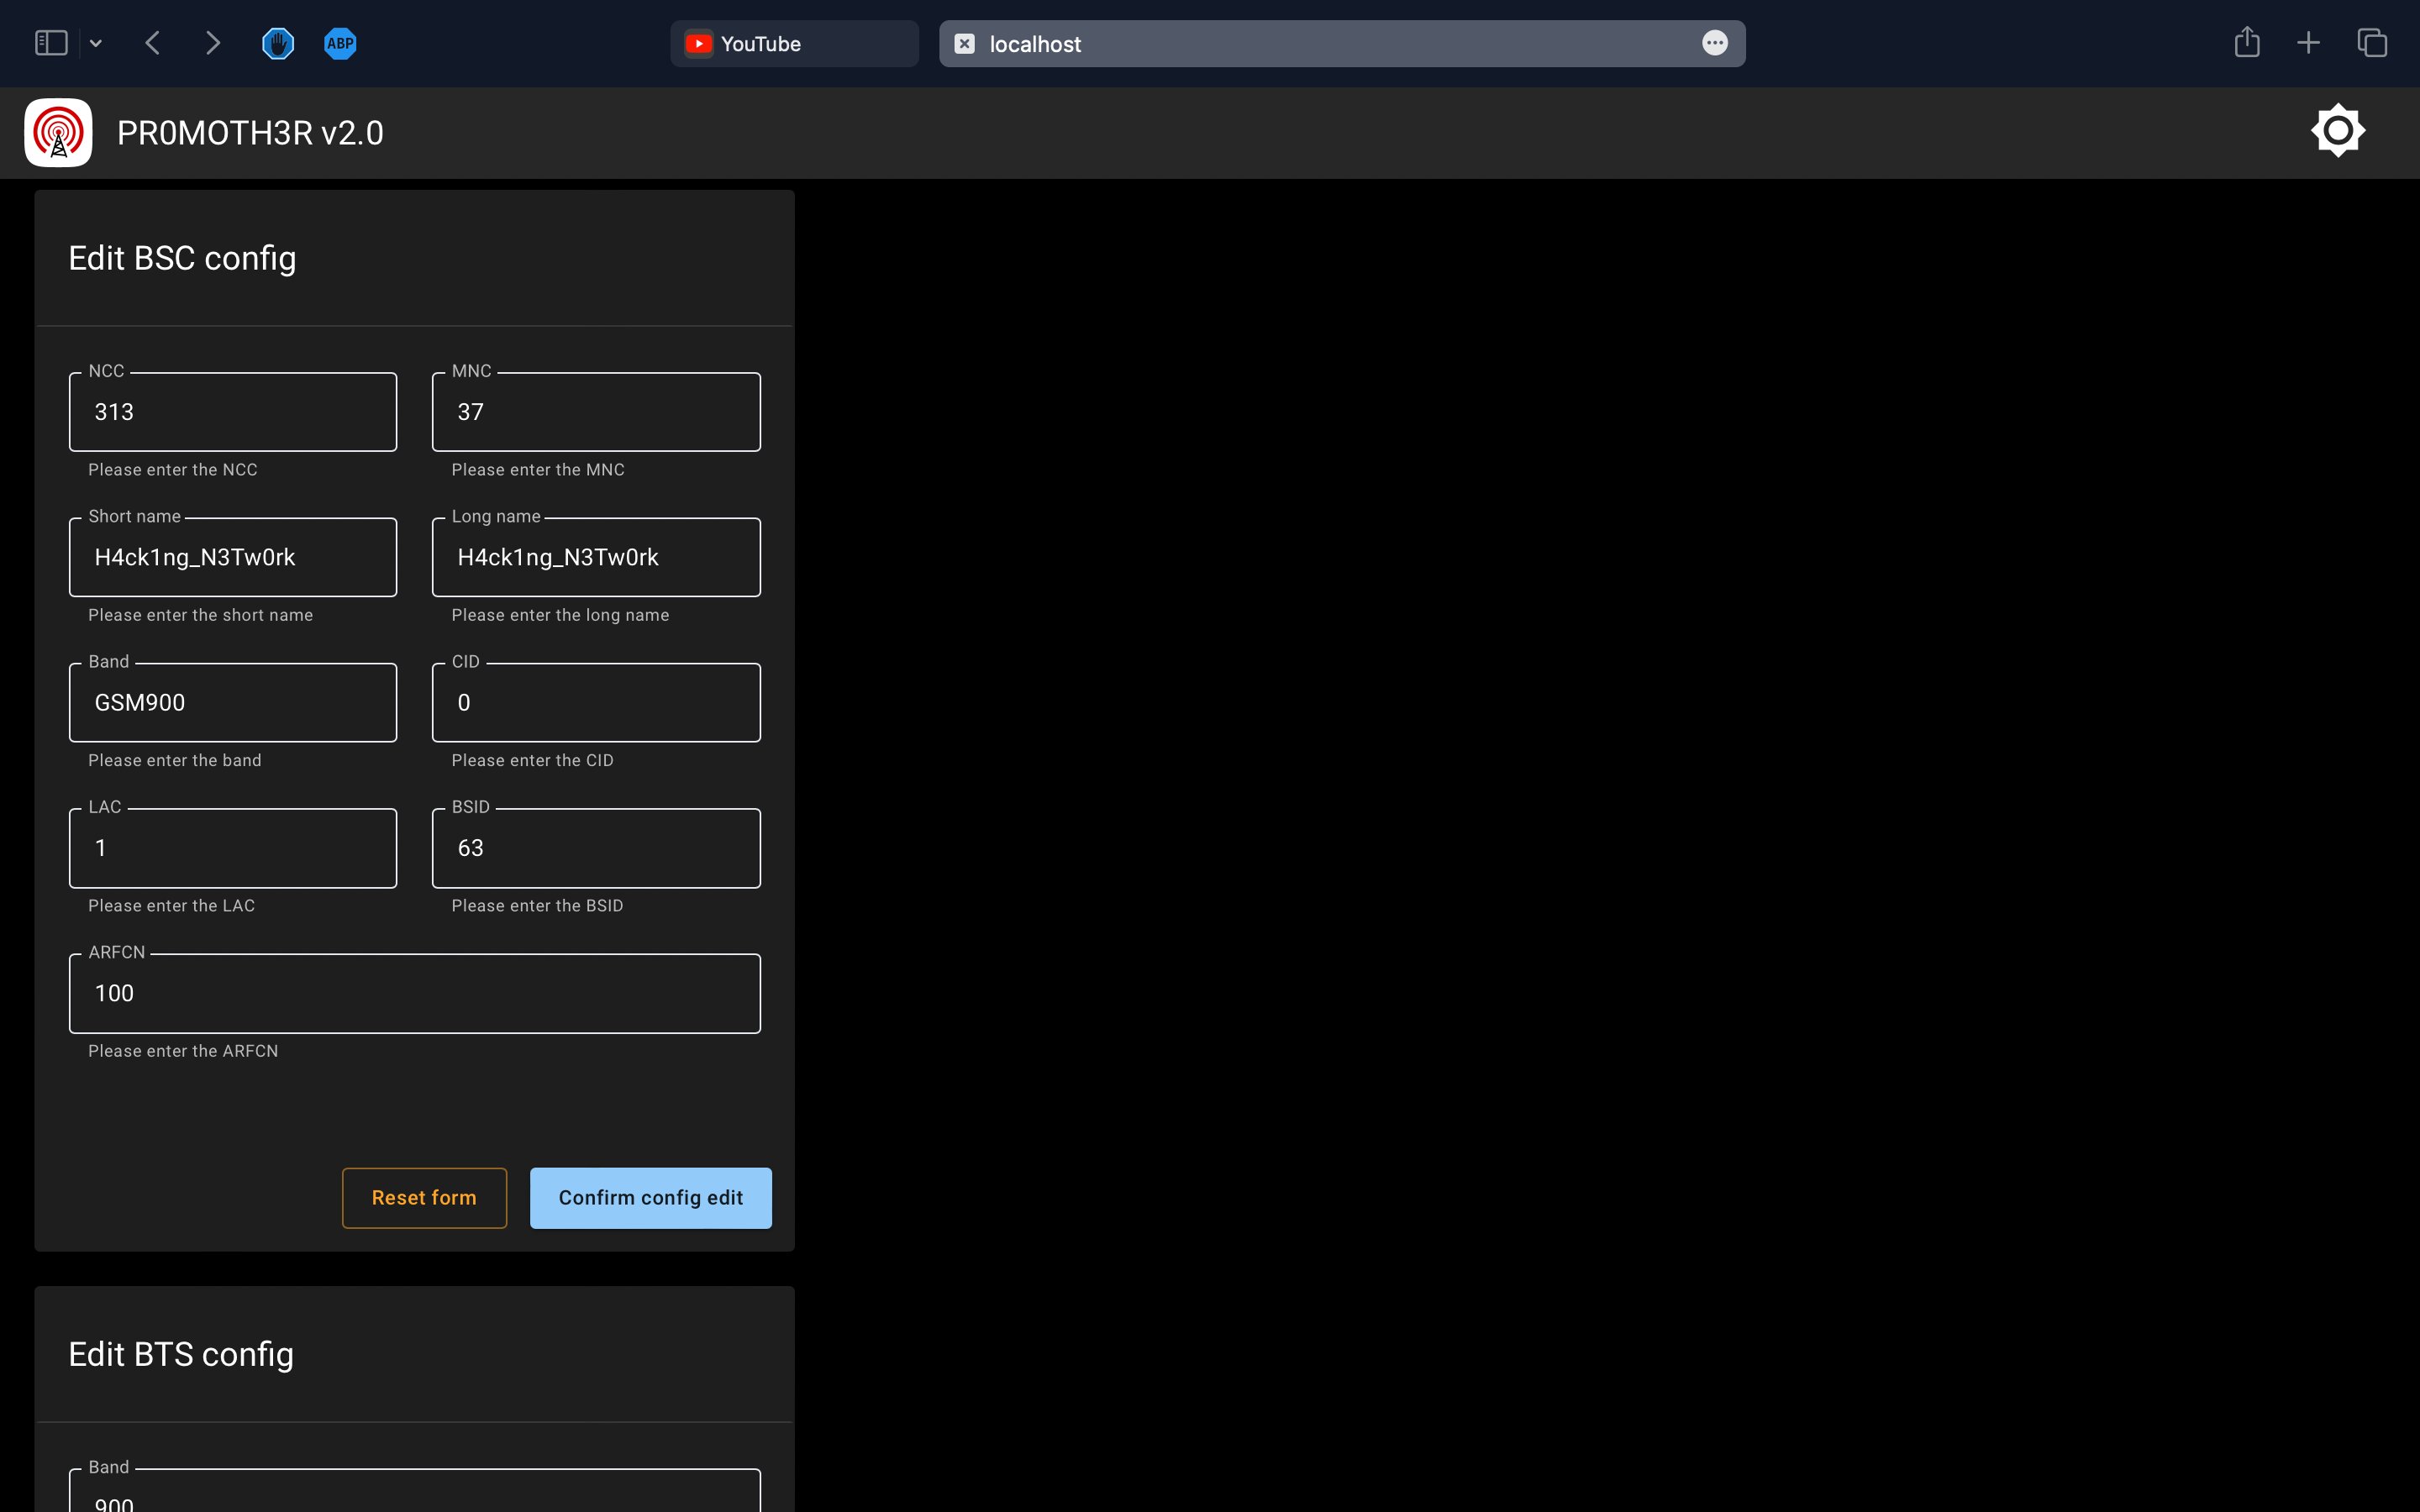Focus the ARFCN input field
This screenshot has width=2420, height=1512.
(414, 993)
